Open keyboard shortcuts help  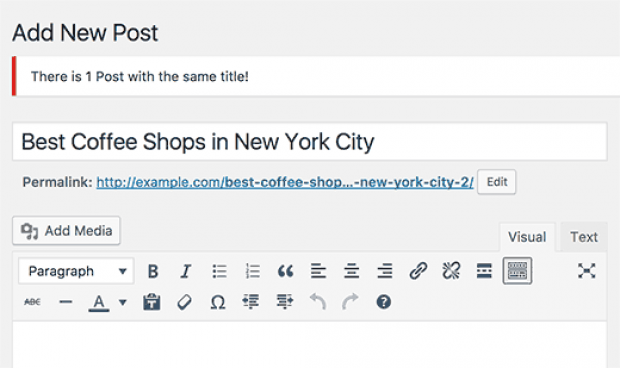click(x=384, y=302)
